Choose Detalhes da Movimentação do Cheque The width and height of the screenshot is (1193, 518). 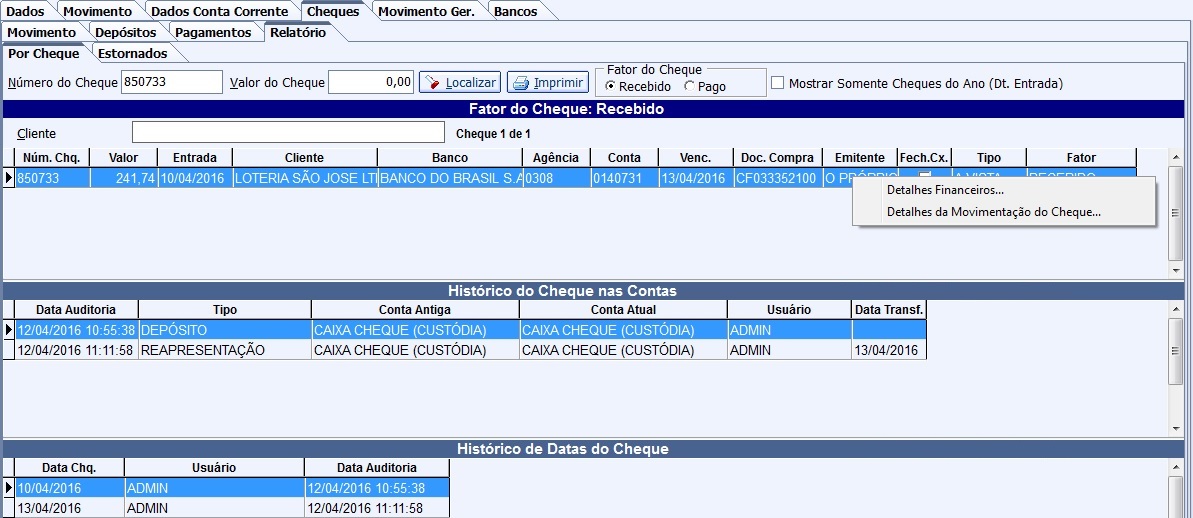(994, 212)
